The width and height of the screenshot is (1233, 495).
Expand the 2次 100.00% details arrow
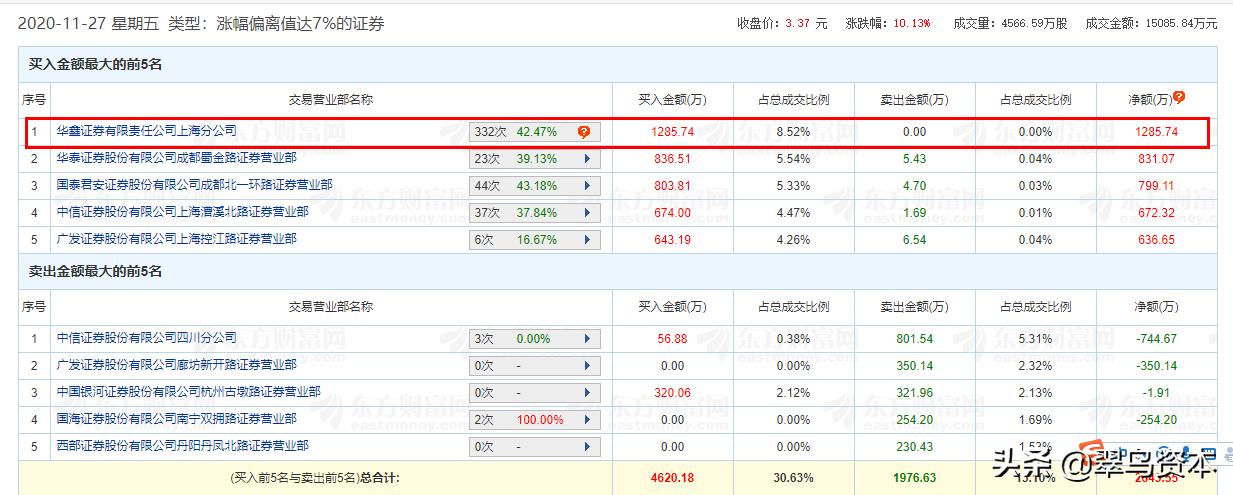coord(585,419)
